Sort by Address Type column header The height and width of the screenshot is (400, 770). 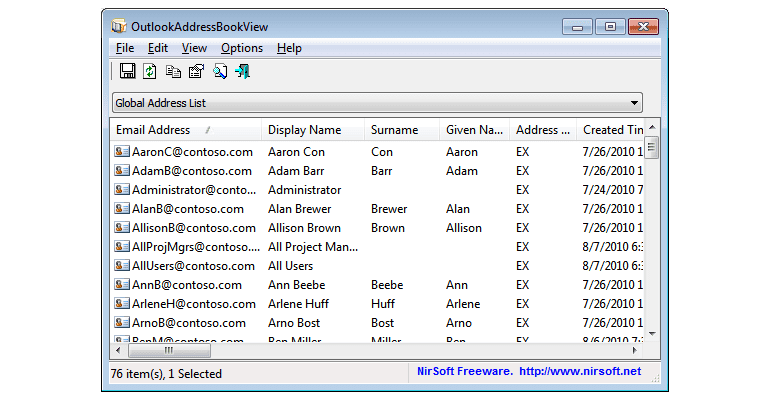tap(543, 130)
